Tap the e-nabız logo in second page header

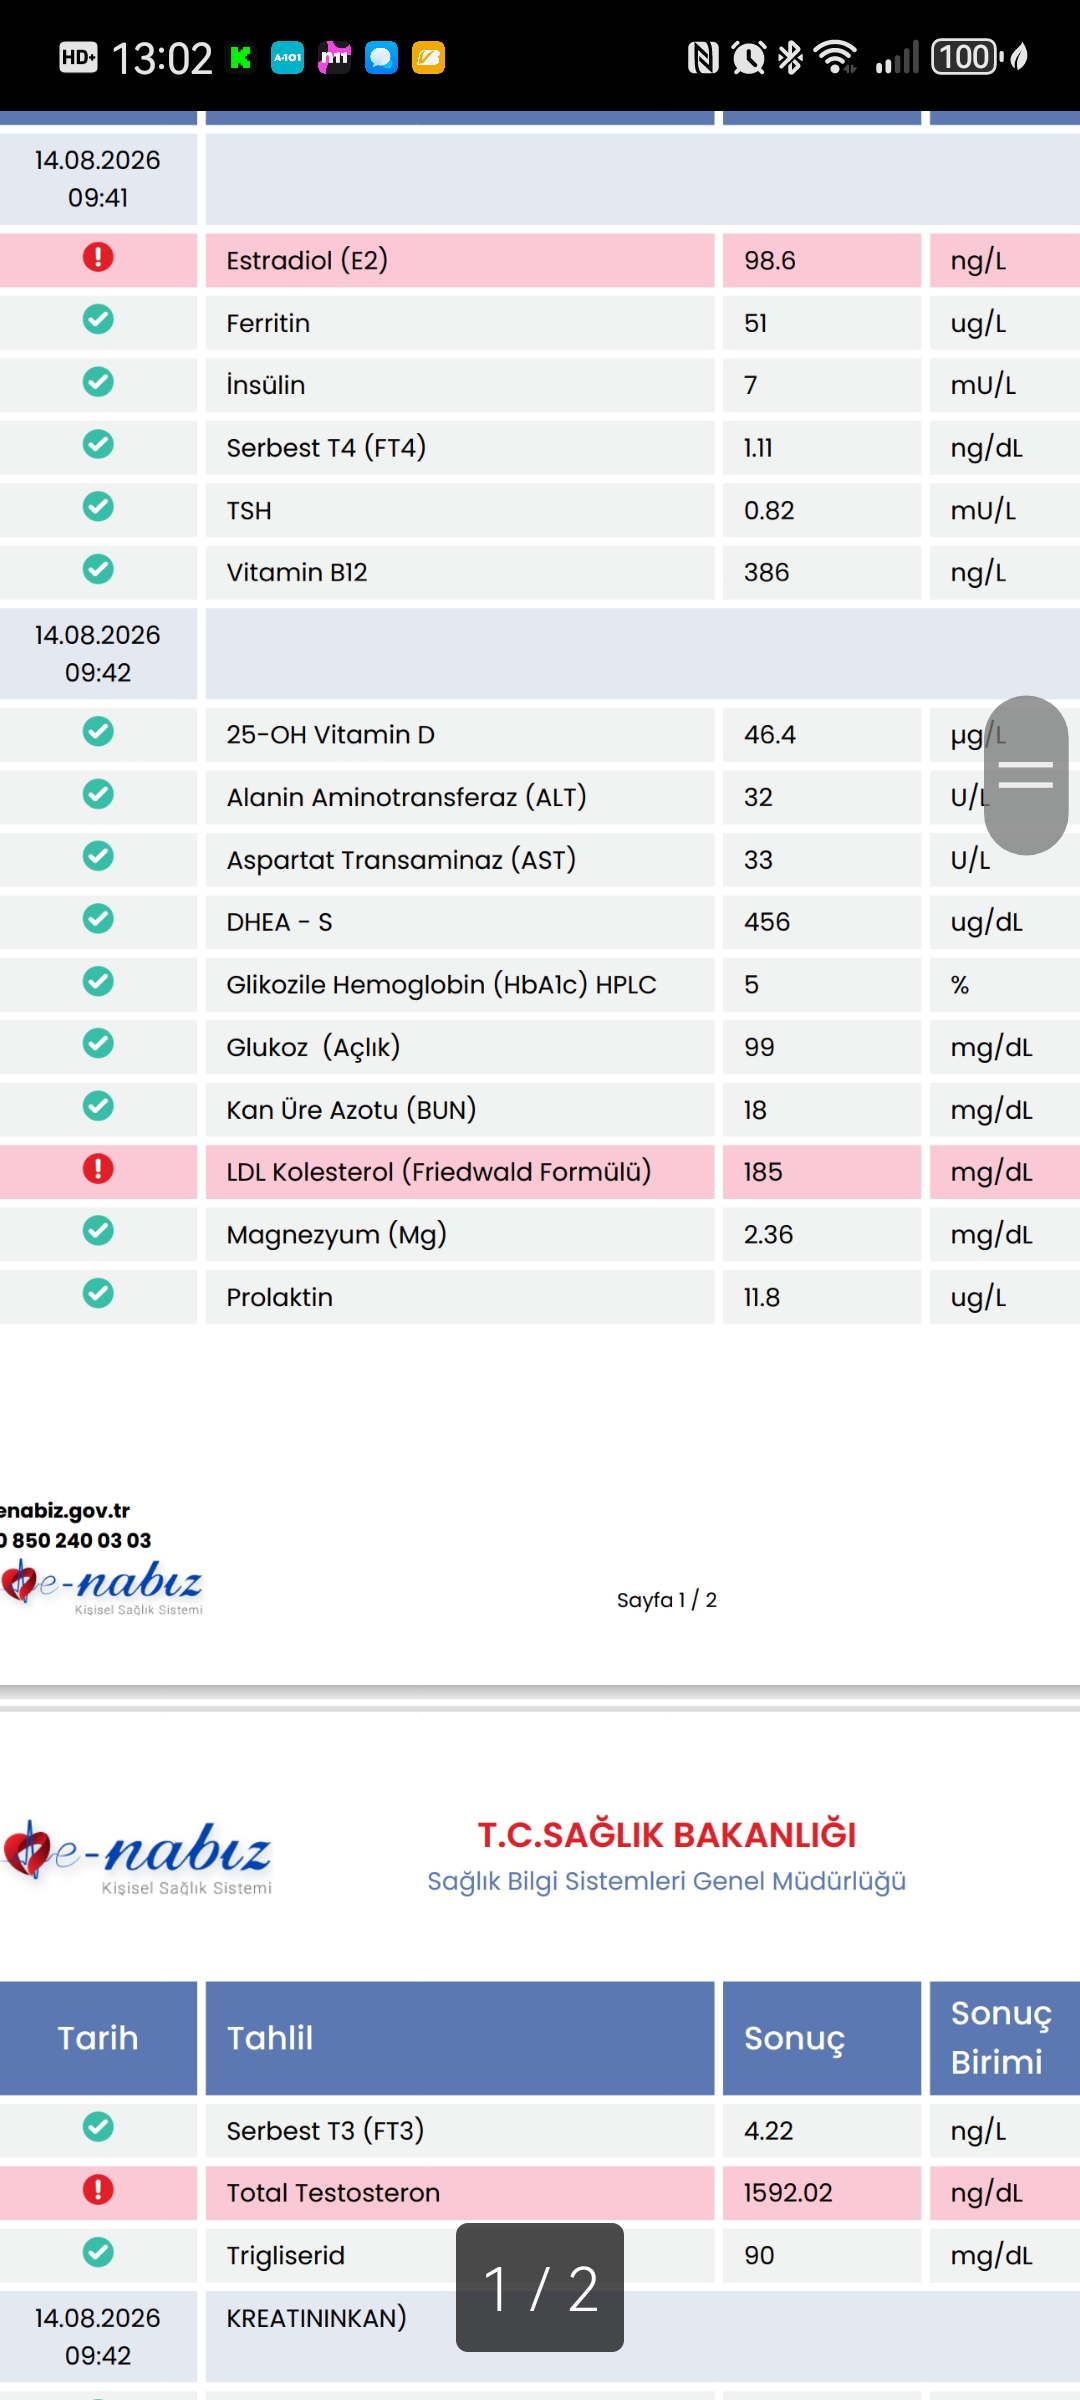[137, 1856]
